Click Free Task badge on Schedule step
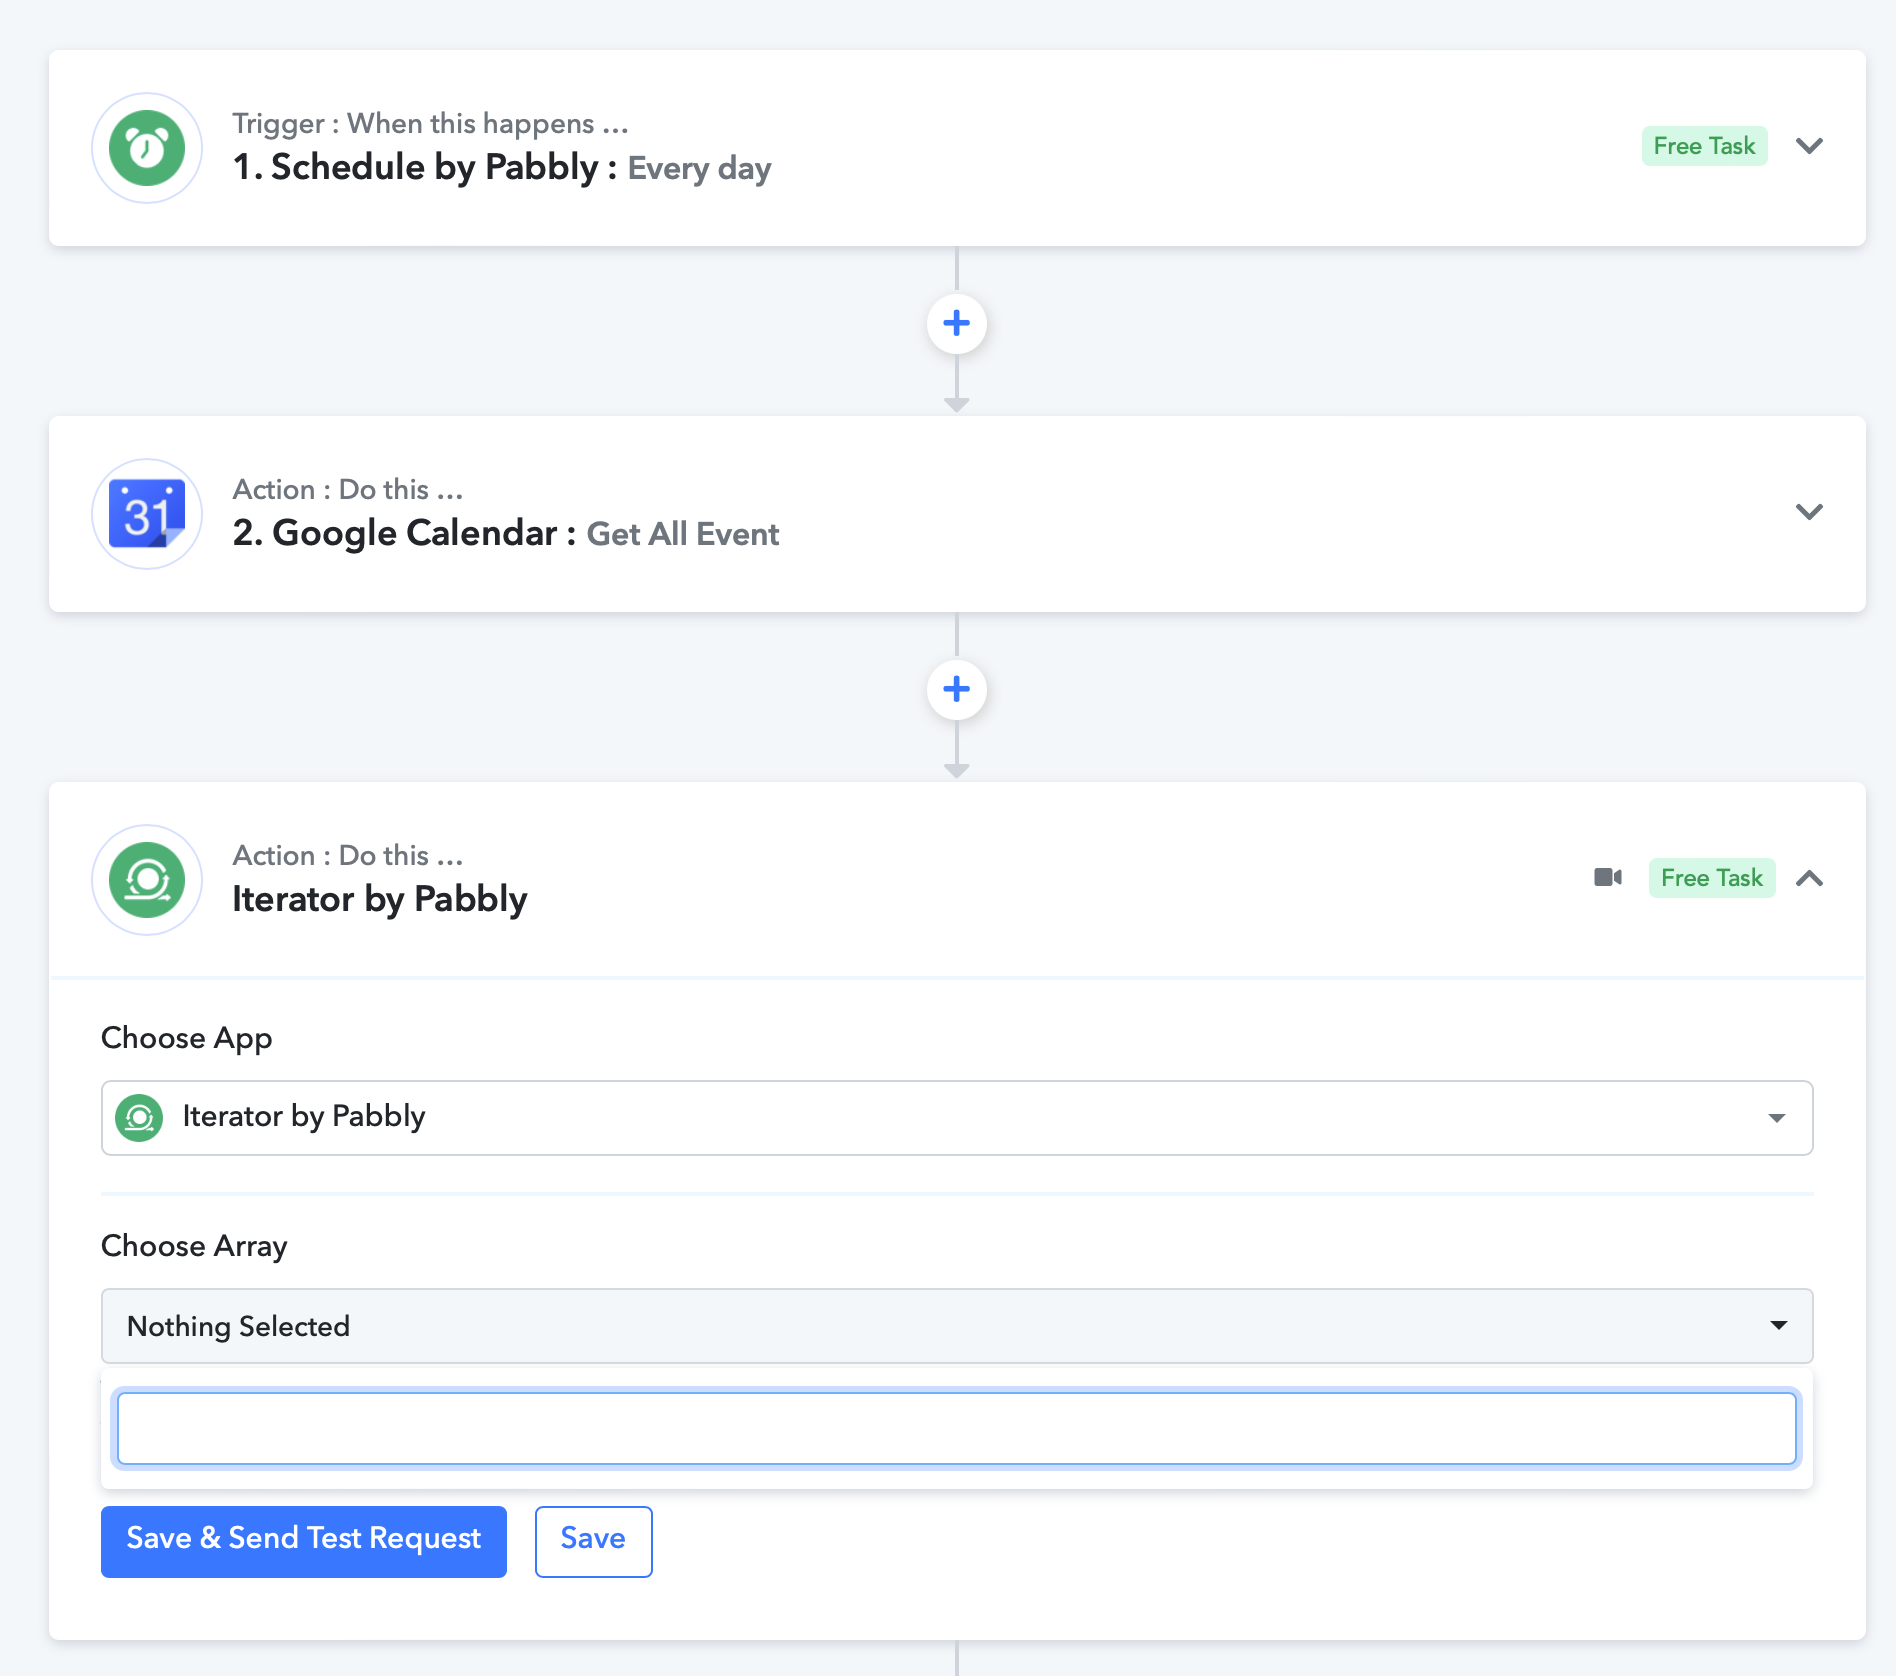 1704,146
